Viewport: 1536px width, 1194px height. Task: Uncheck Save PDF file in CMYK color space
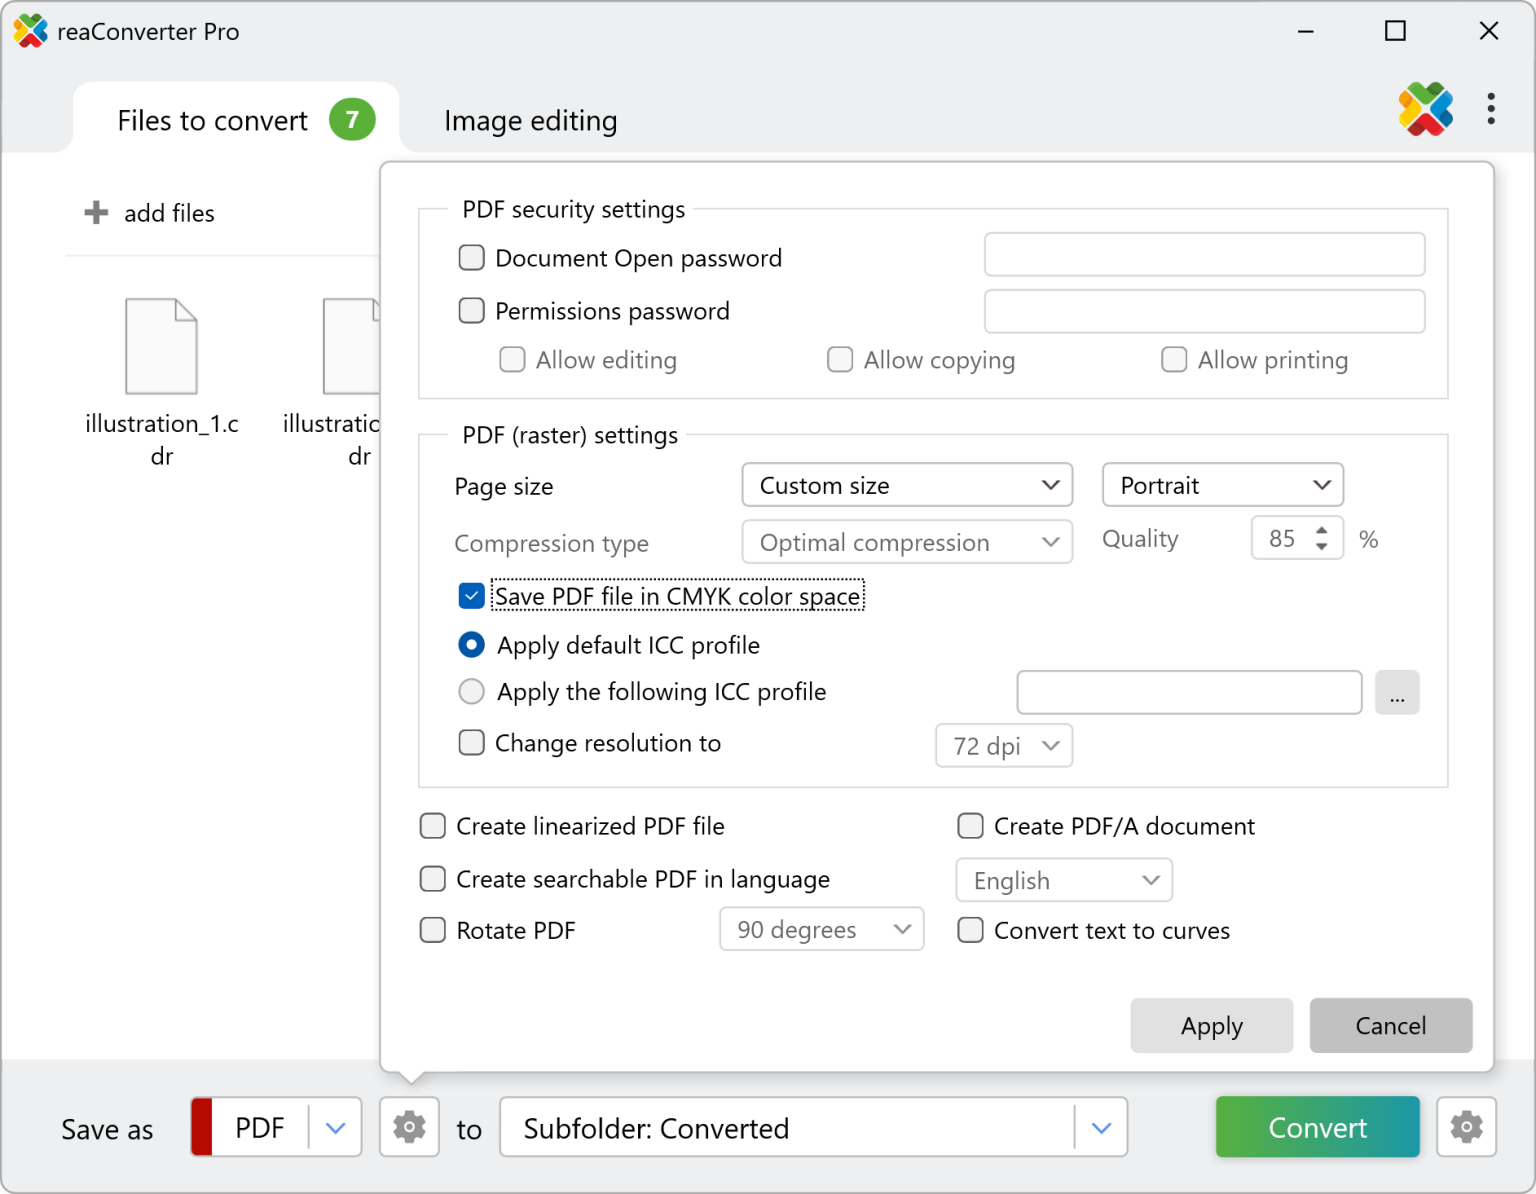[471, 595]
